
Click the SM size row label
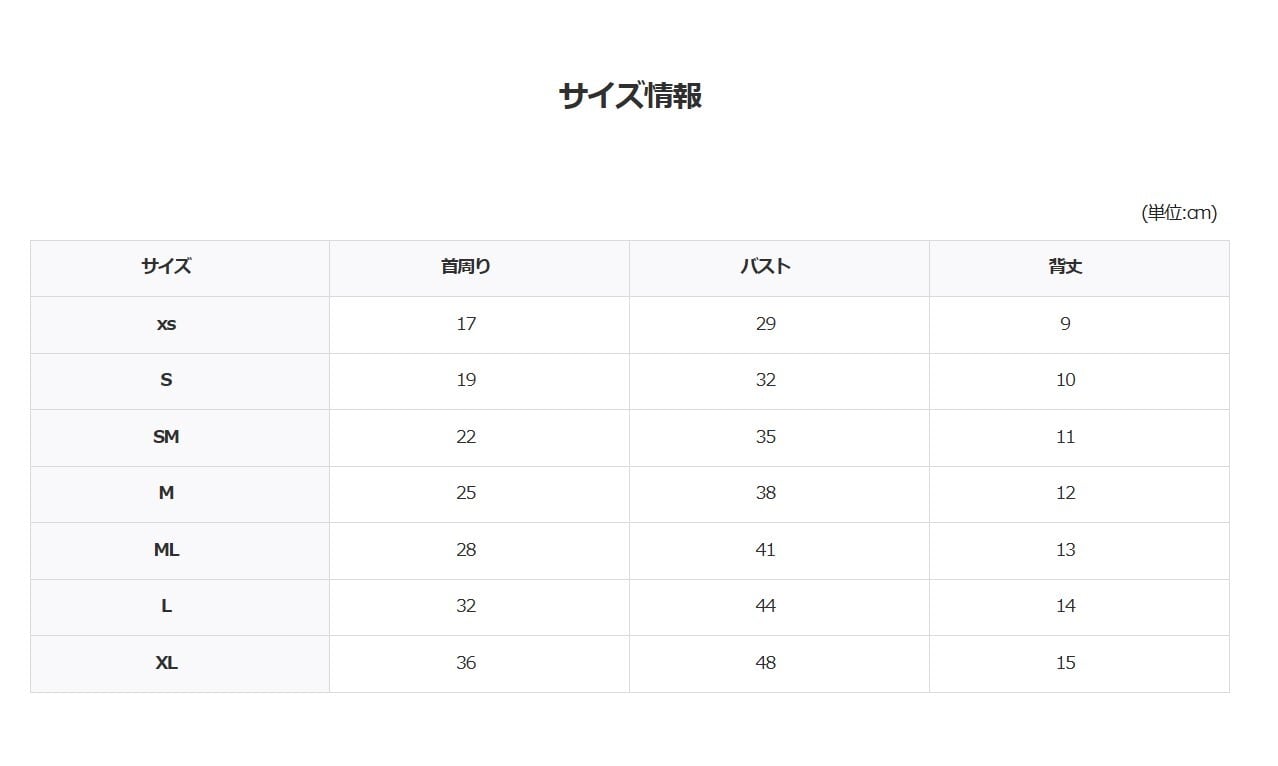pos(166,437)
